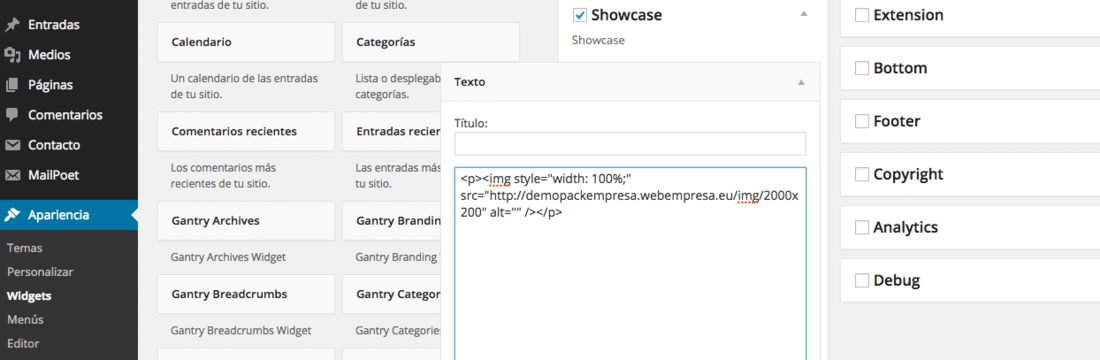
Task: Click the Entradas pin icon
Action: tap(12, 25)
